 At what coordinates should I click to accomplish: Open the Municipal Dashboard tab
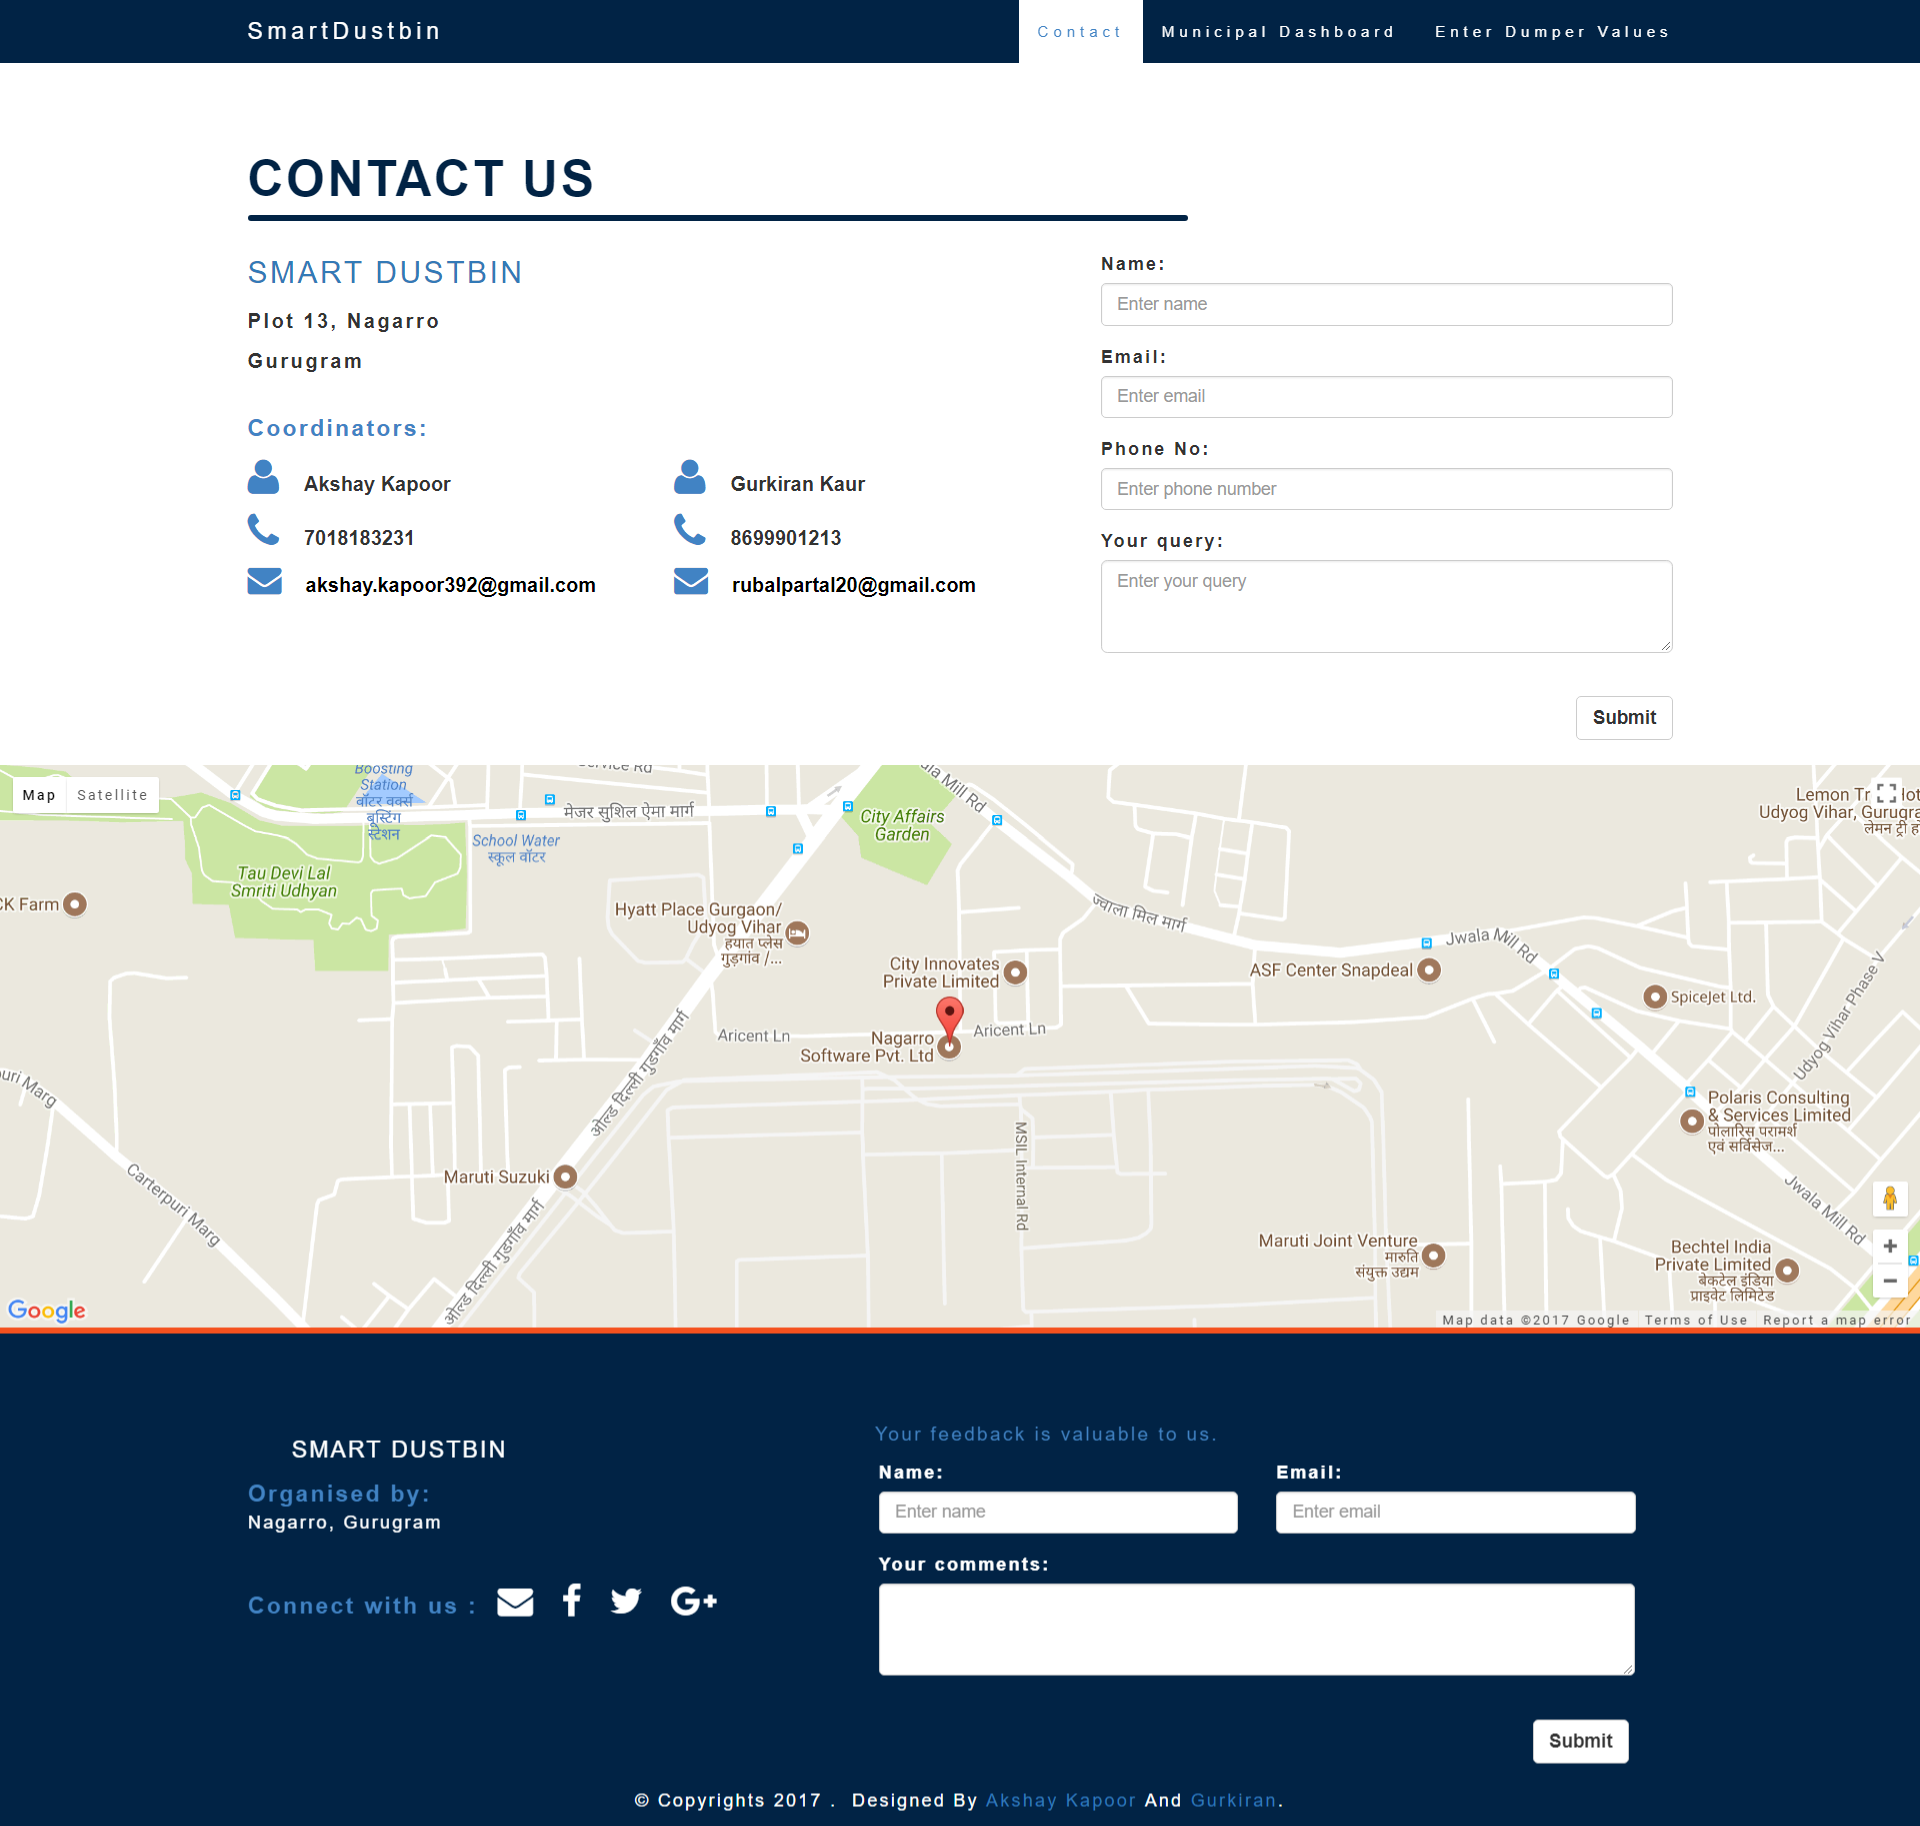[1277, 32]
